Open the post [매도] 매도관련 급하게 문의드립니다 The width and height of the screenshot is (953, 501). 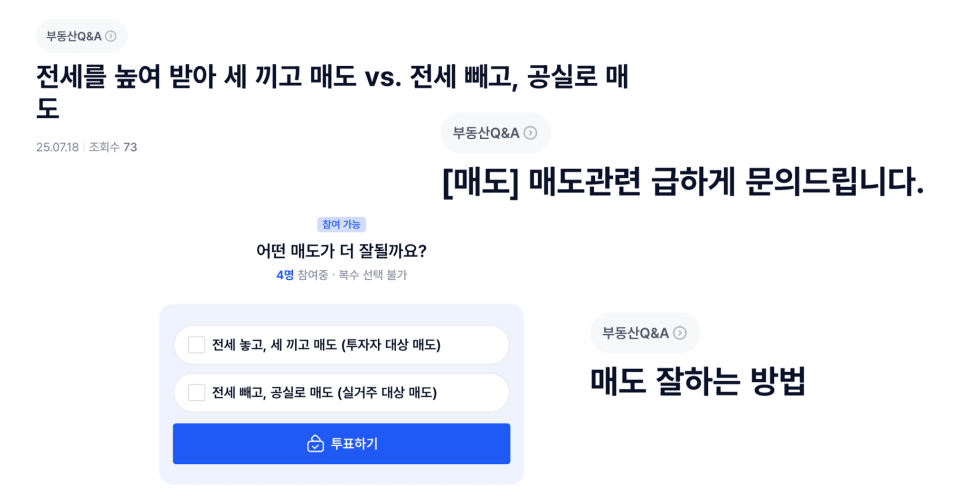(683, 182)
